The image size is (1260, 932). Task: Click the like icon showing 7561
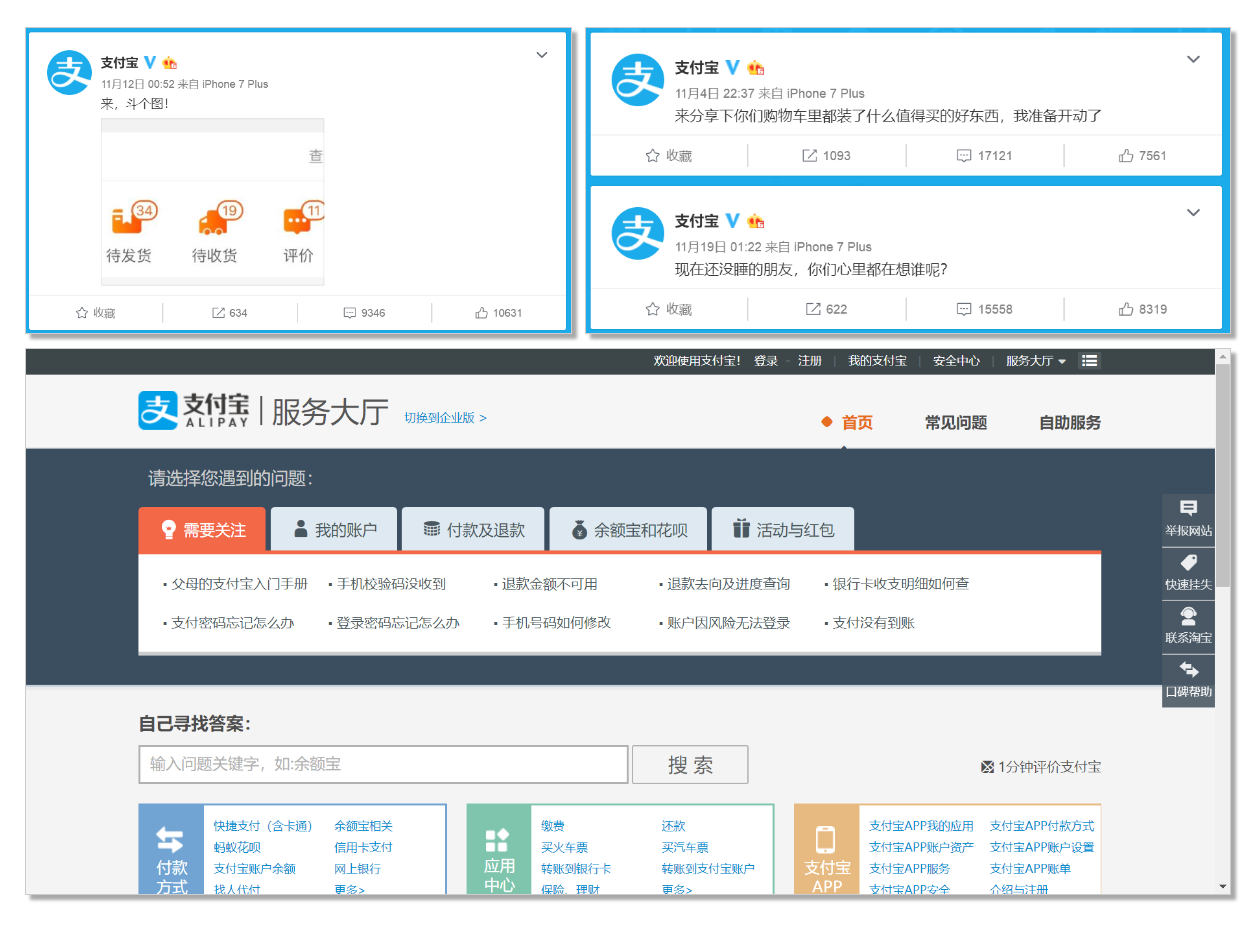pos(1126,156)
